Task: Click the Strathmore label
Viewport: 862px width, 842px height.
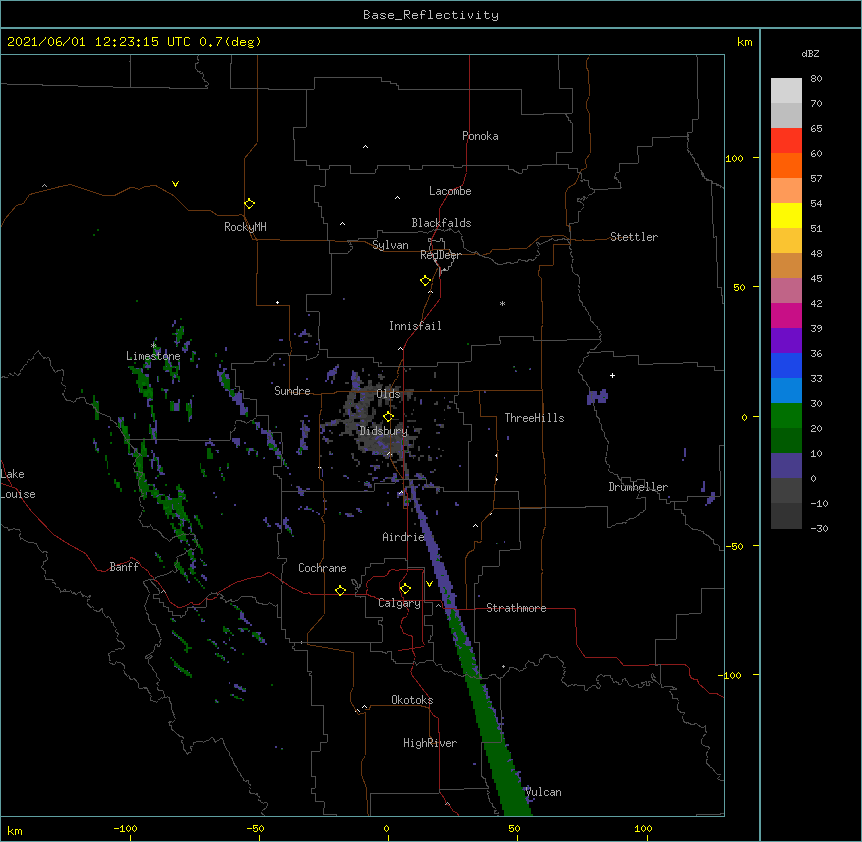Action: (x=516, y=608)
